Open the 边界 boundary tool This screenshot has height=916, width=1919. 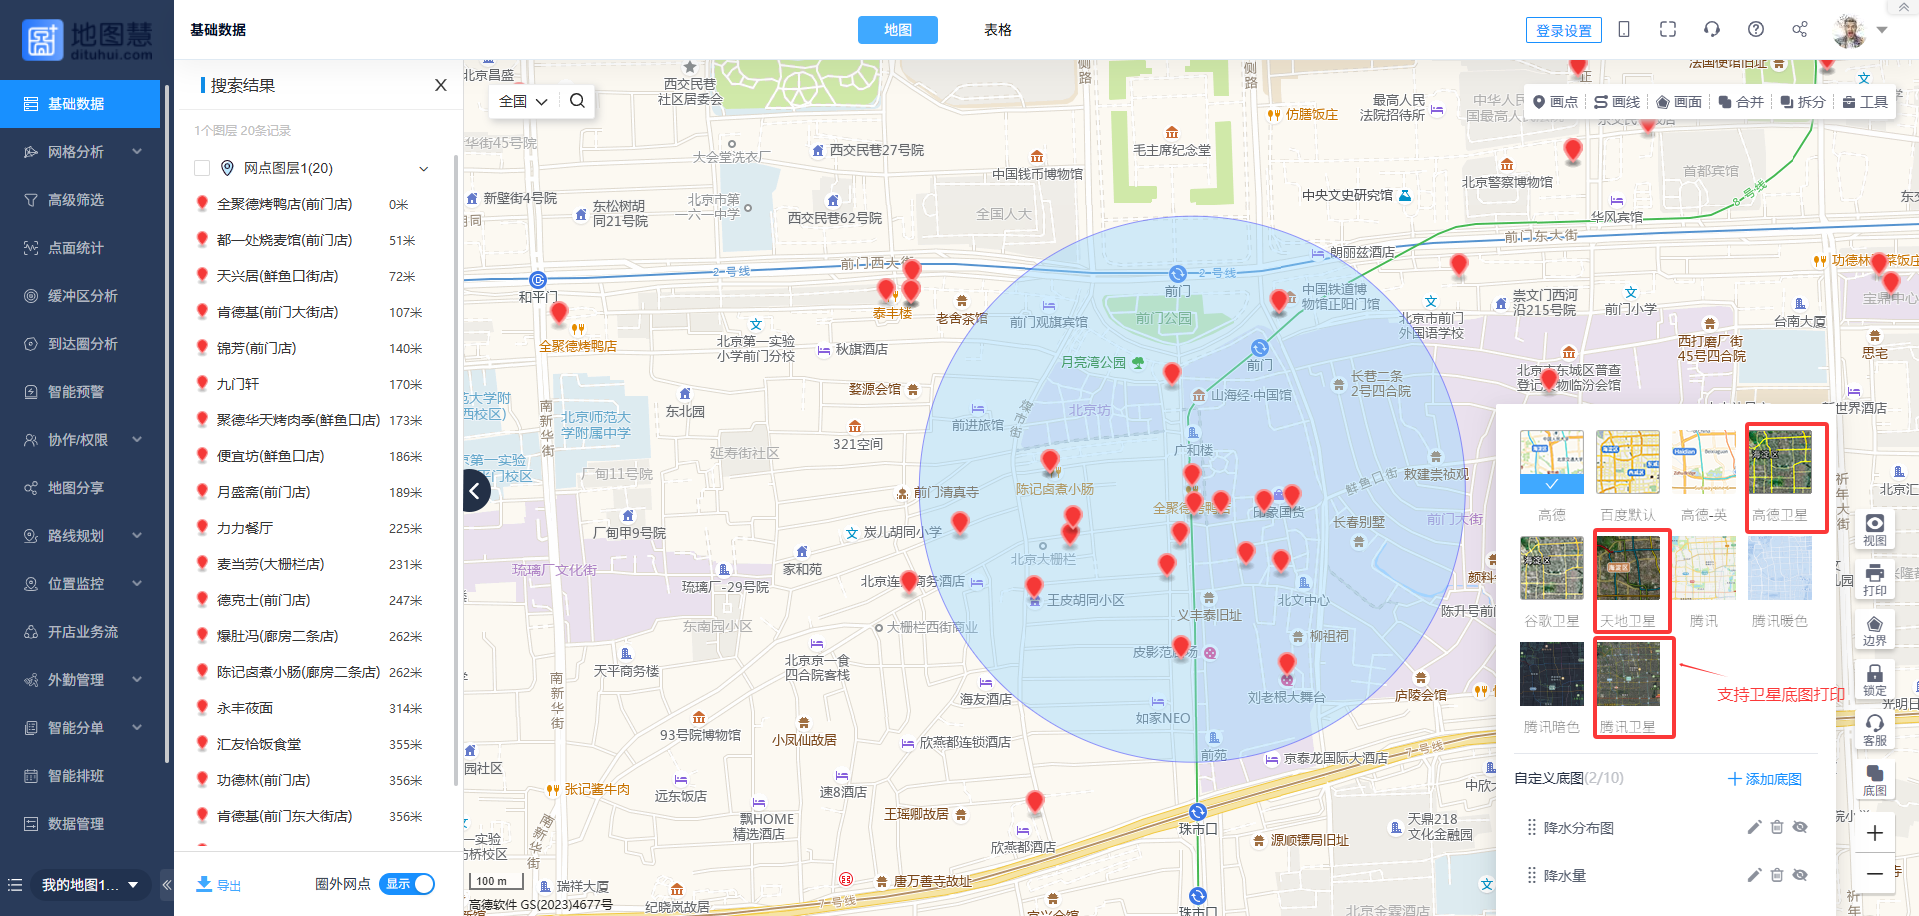(x=1874, y=630)
